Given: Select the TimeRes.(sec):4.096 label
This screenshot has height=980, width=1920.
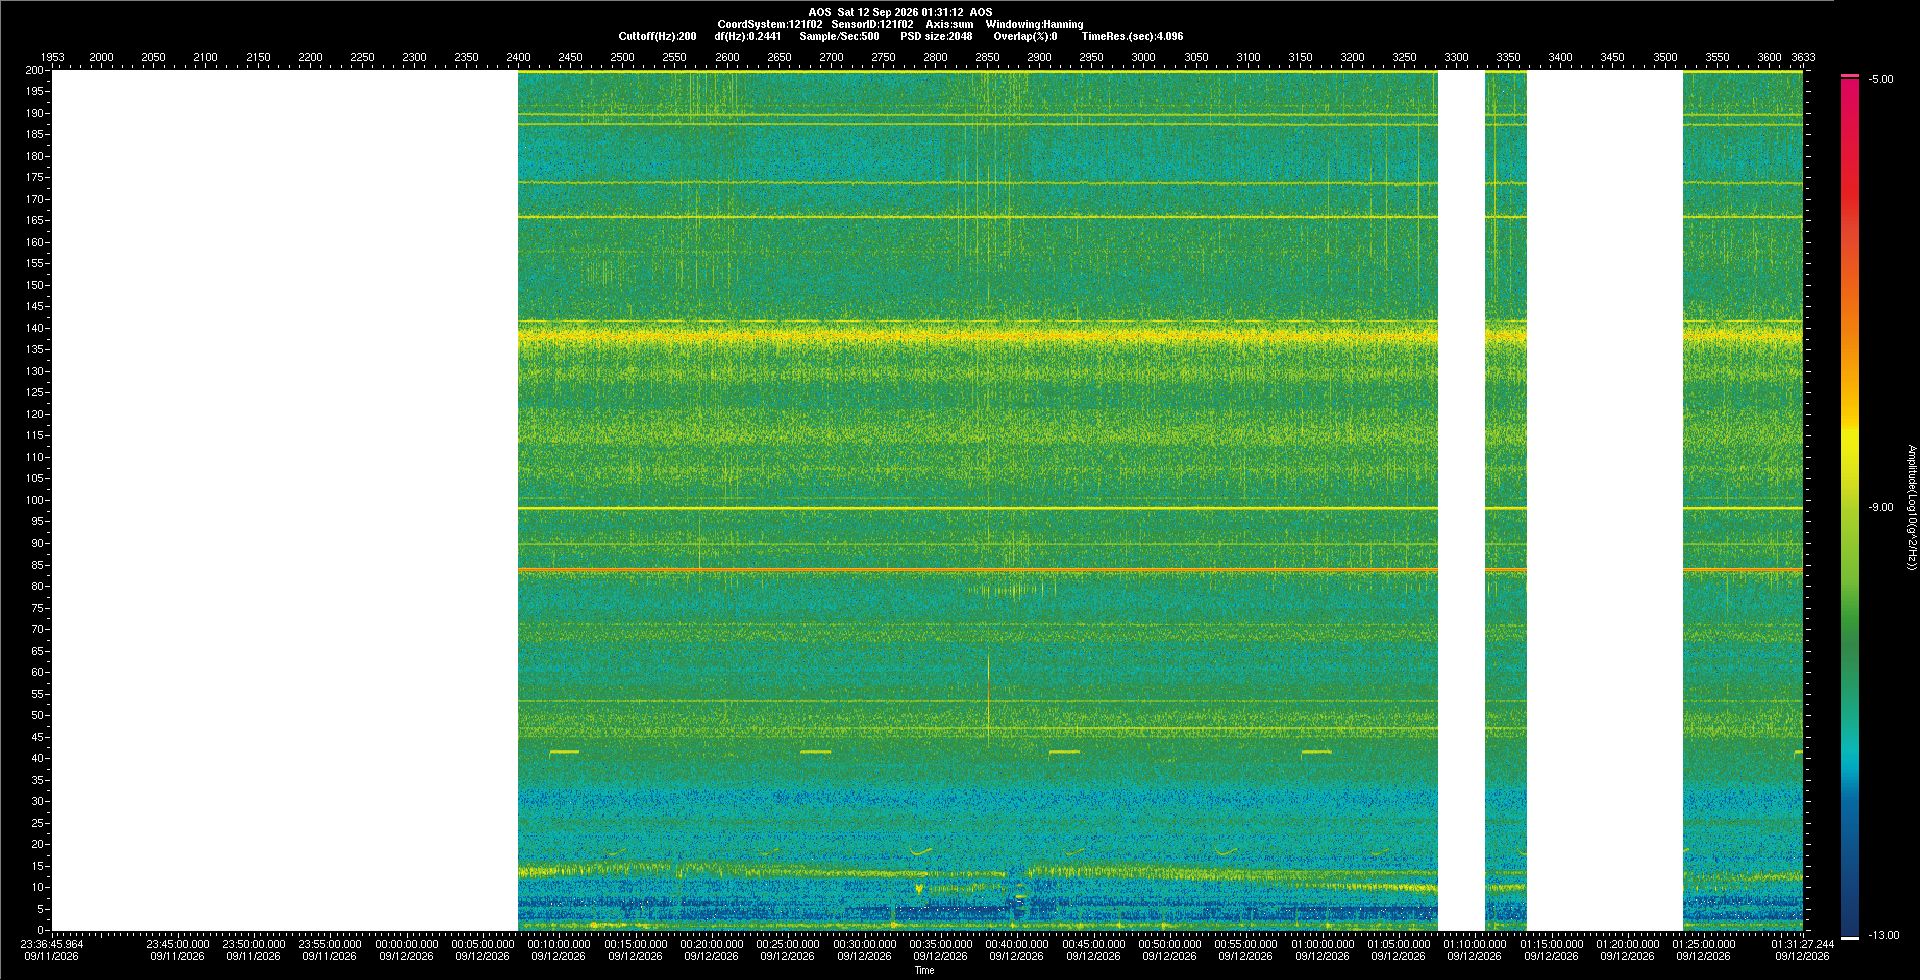Looking at the screenshot, I should [x=1132, y=36].
